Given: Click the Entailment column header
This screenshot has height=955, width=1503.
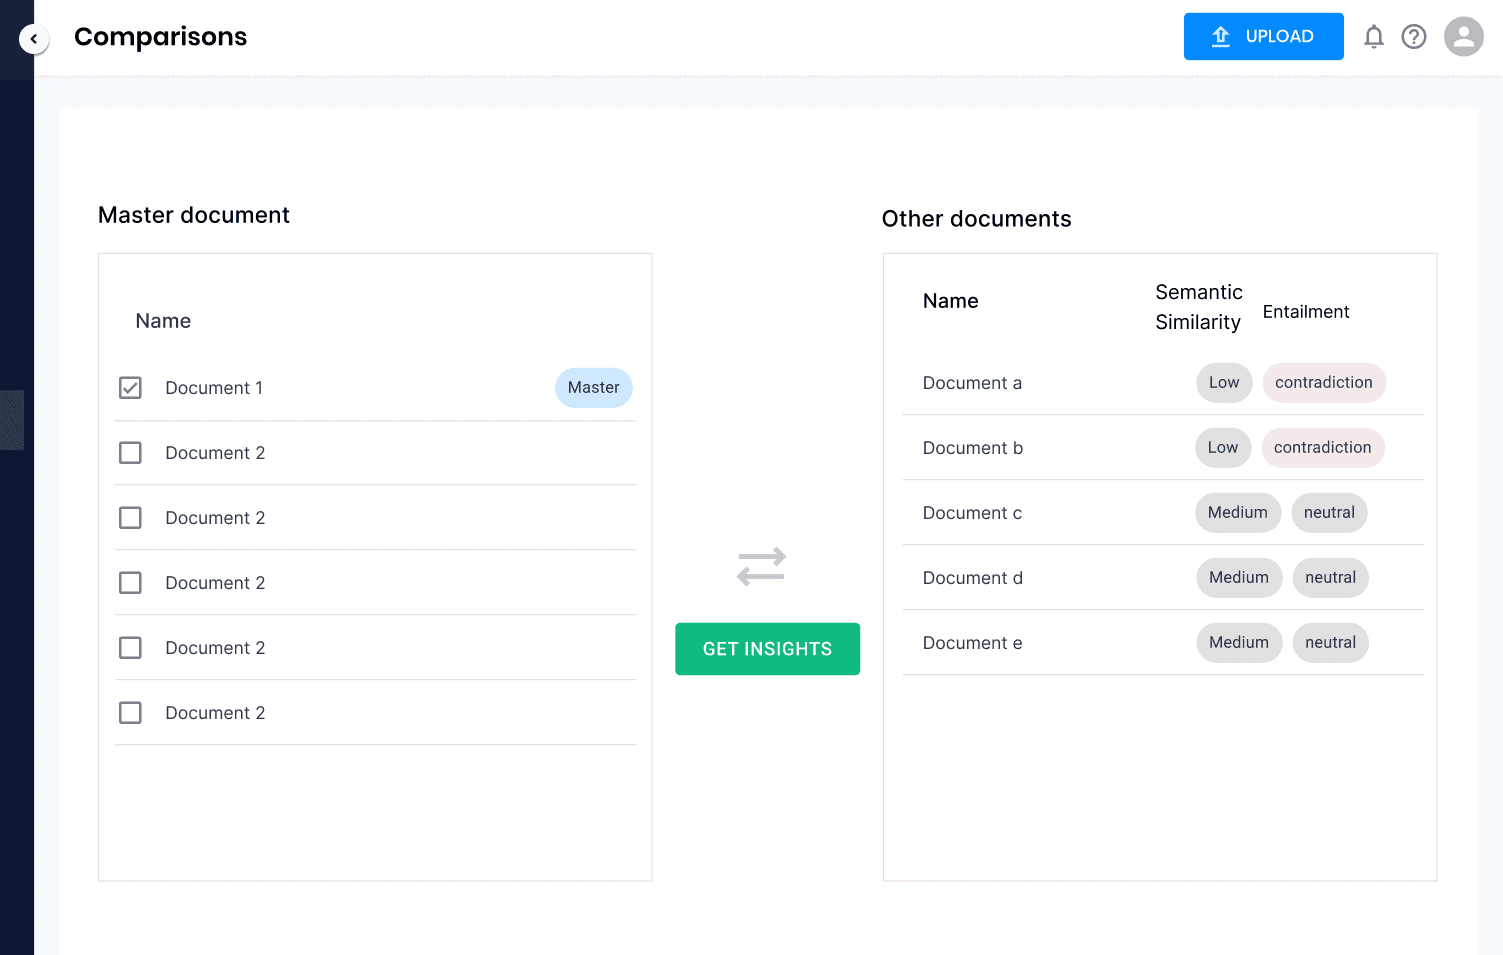Looking at the screenshot, I should click(x=1305, y=312).
